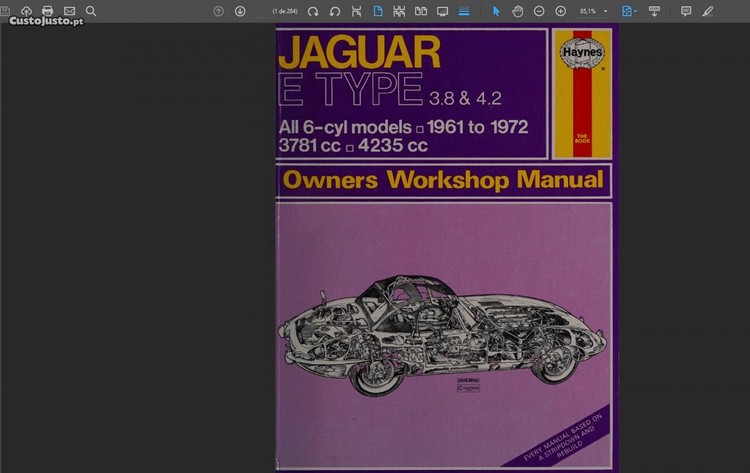Screen dimensions: 750x473
Task: Select the highlighter pen tool
Action: click(708, 11)
